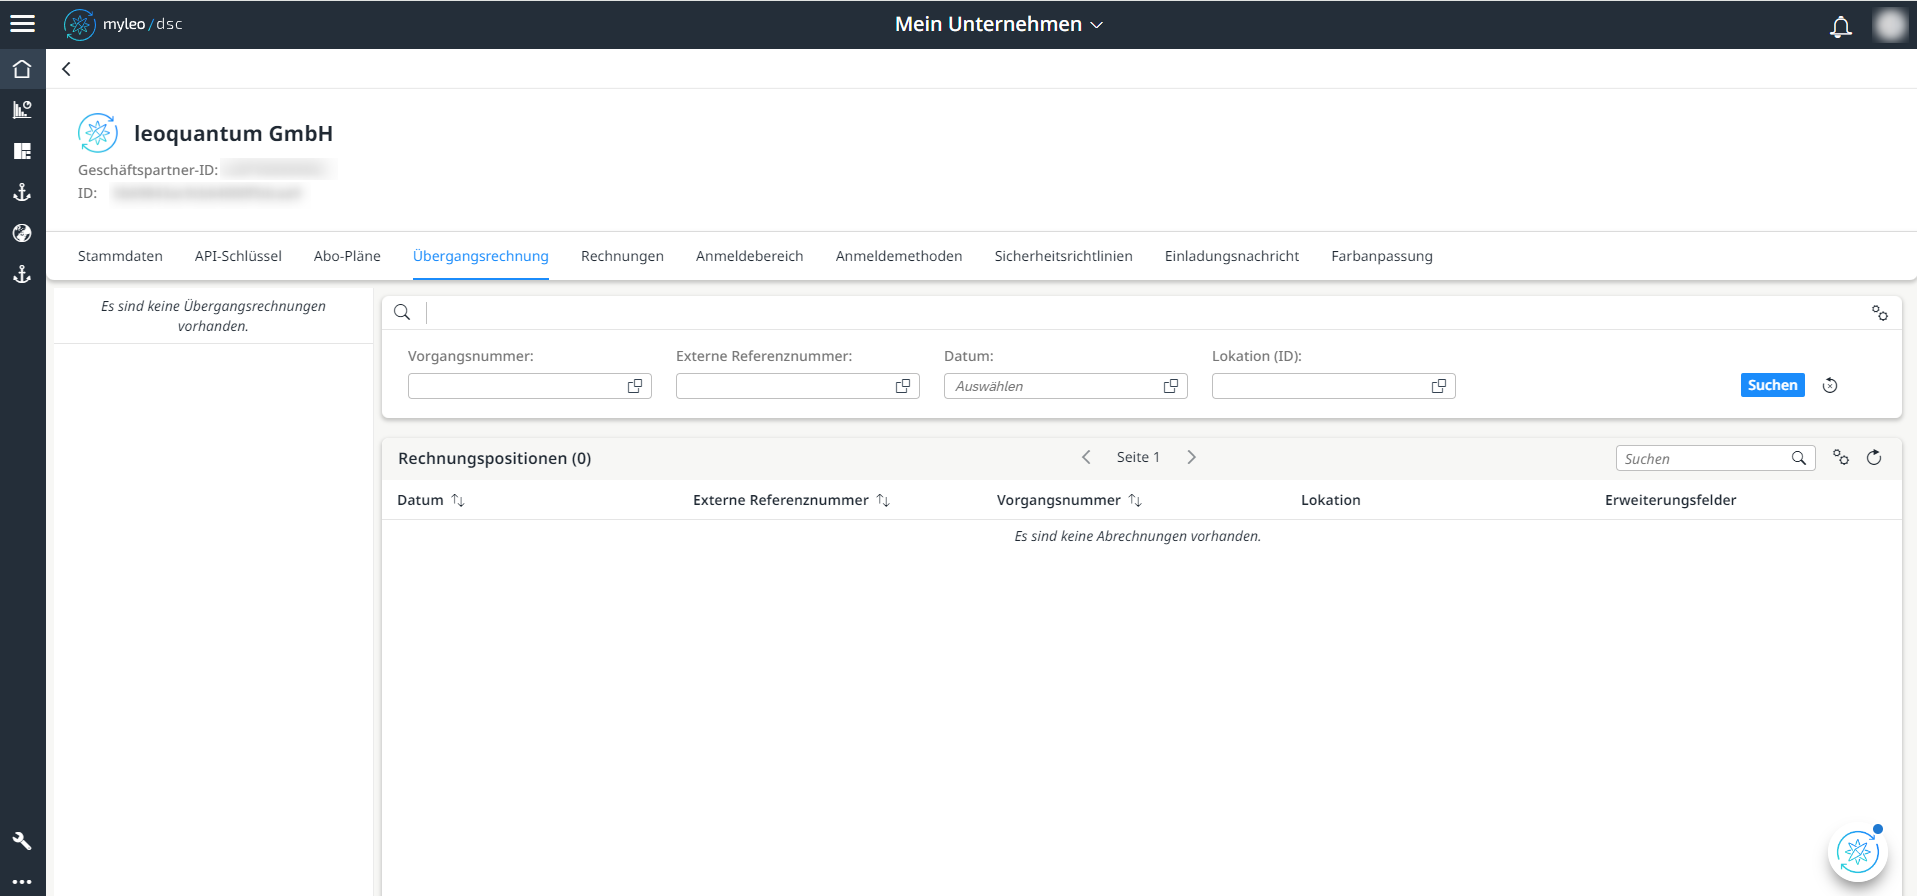The height and width of the screenshot is (896, 1917).
Task: Open the home icon in sidebar
Action: point(22,69)
